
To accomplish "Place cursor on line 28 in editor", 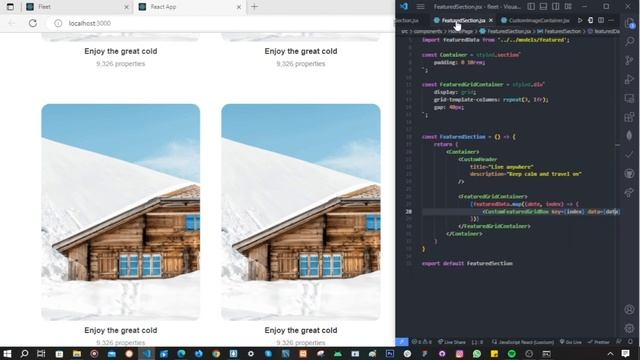I will [x=521, y=211].
